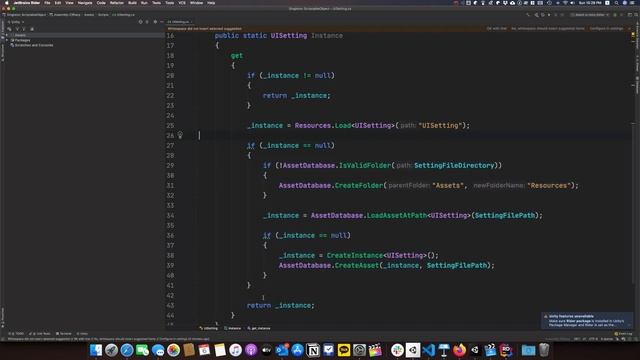The width and height of the screenshot is (640, 360).
Task: Click the macOS clock in menu bar
Action: point(590,3)
